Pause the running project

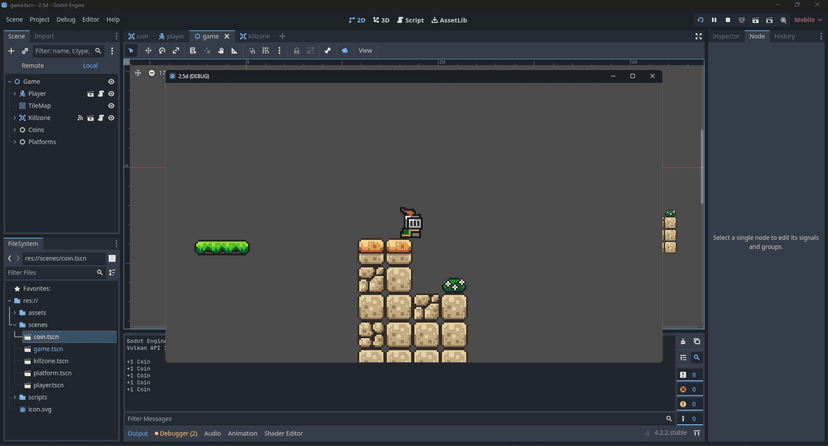pyautogui.click(x=714, y=20)
